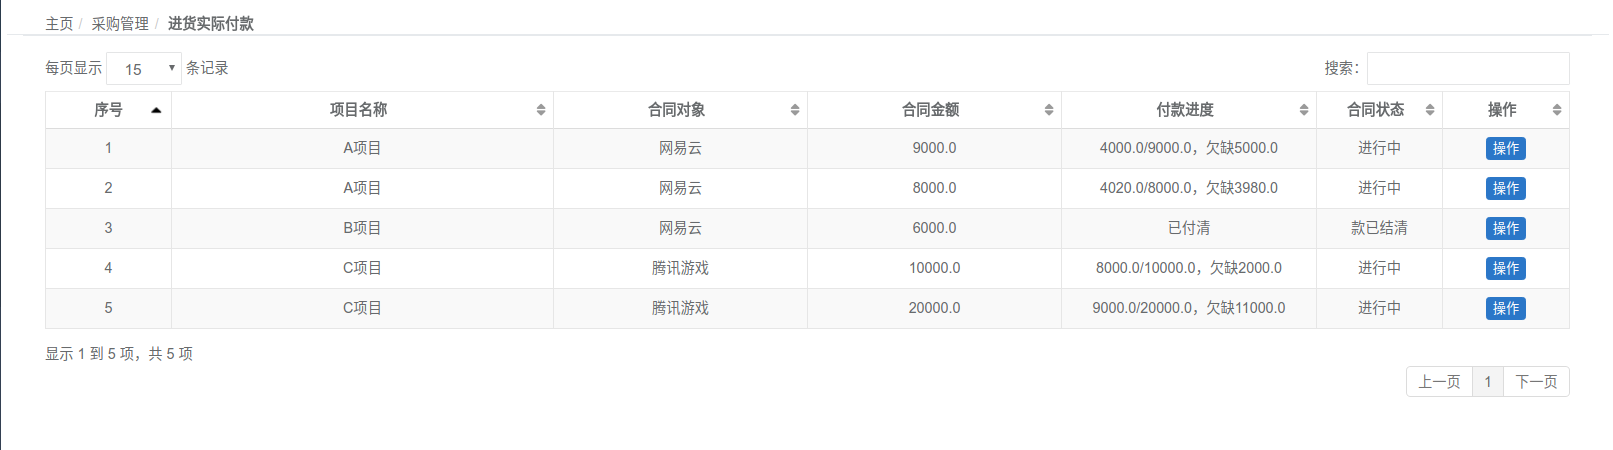Go to next page with 下一页
This screenshot has height=450, width=1613.
(x=1536, y=382)
